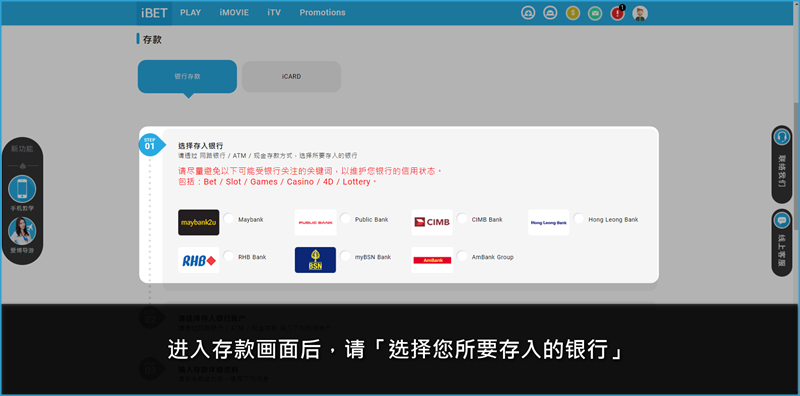Click the Hong Leong Bank logo
The height and width of the screenshot is (396, 800).
click(x=548, y=222)
